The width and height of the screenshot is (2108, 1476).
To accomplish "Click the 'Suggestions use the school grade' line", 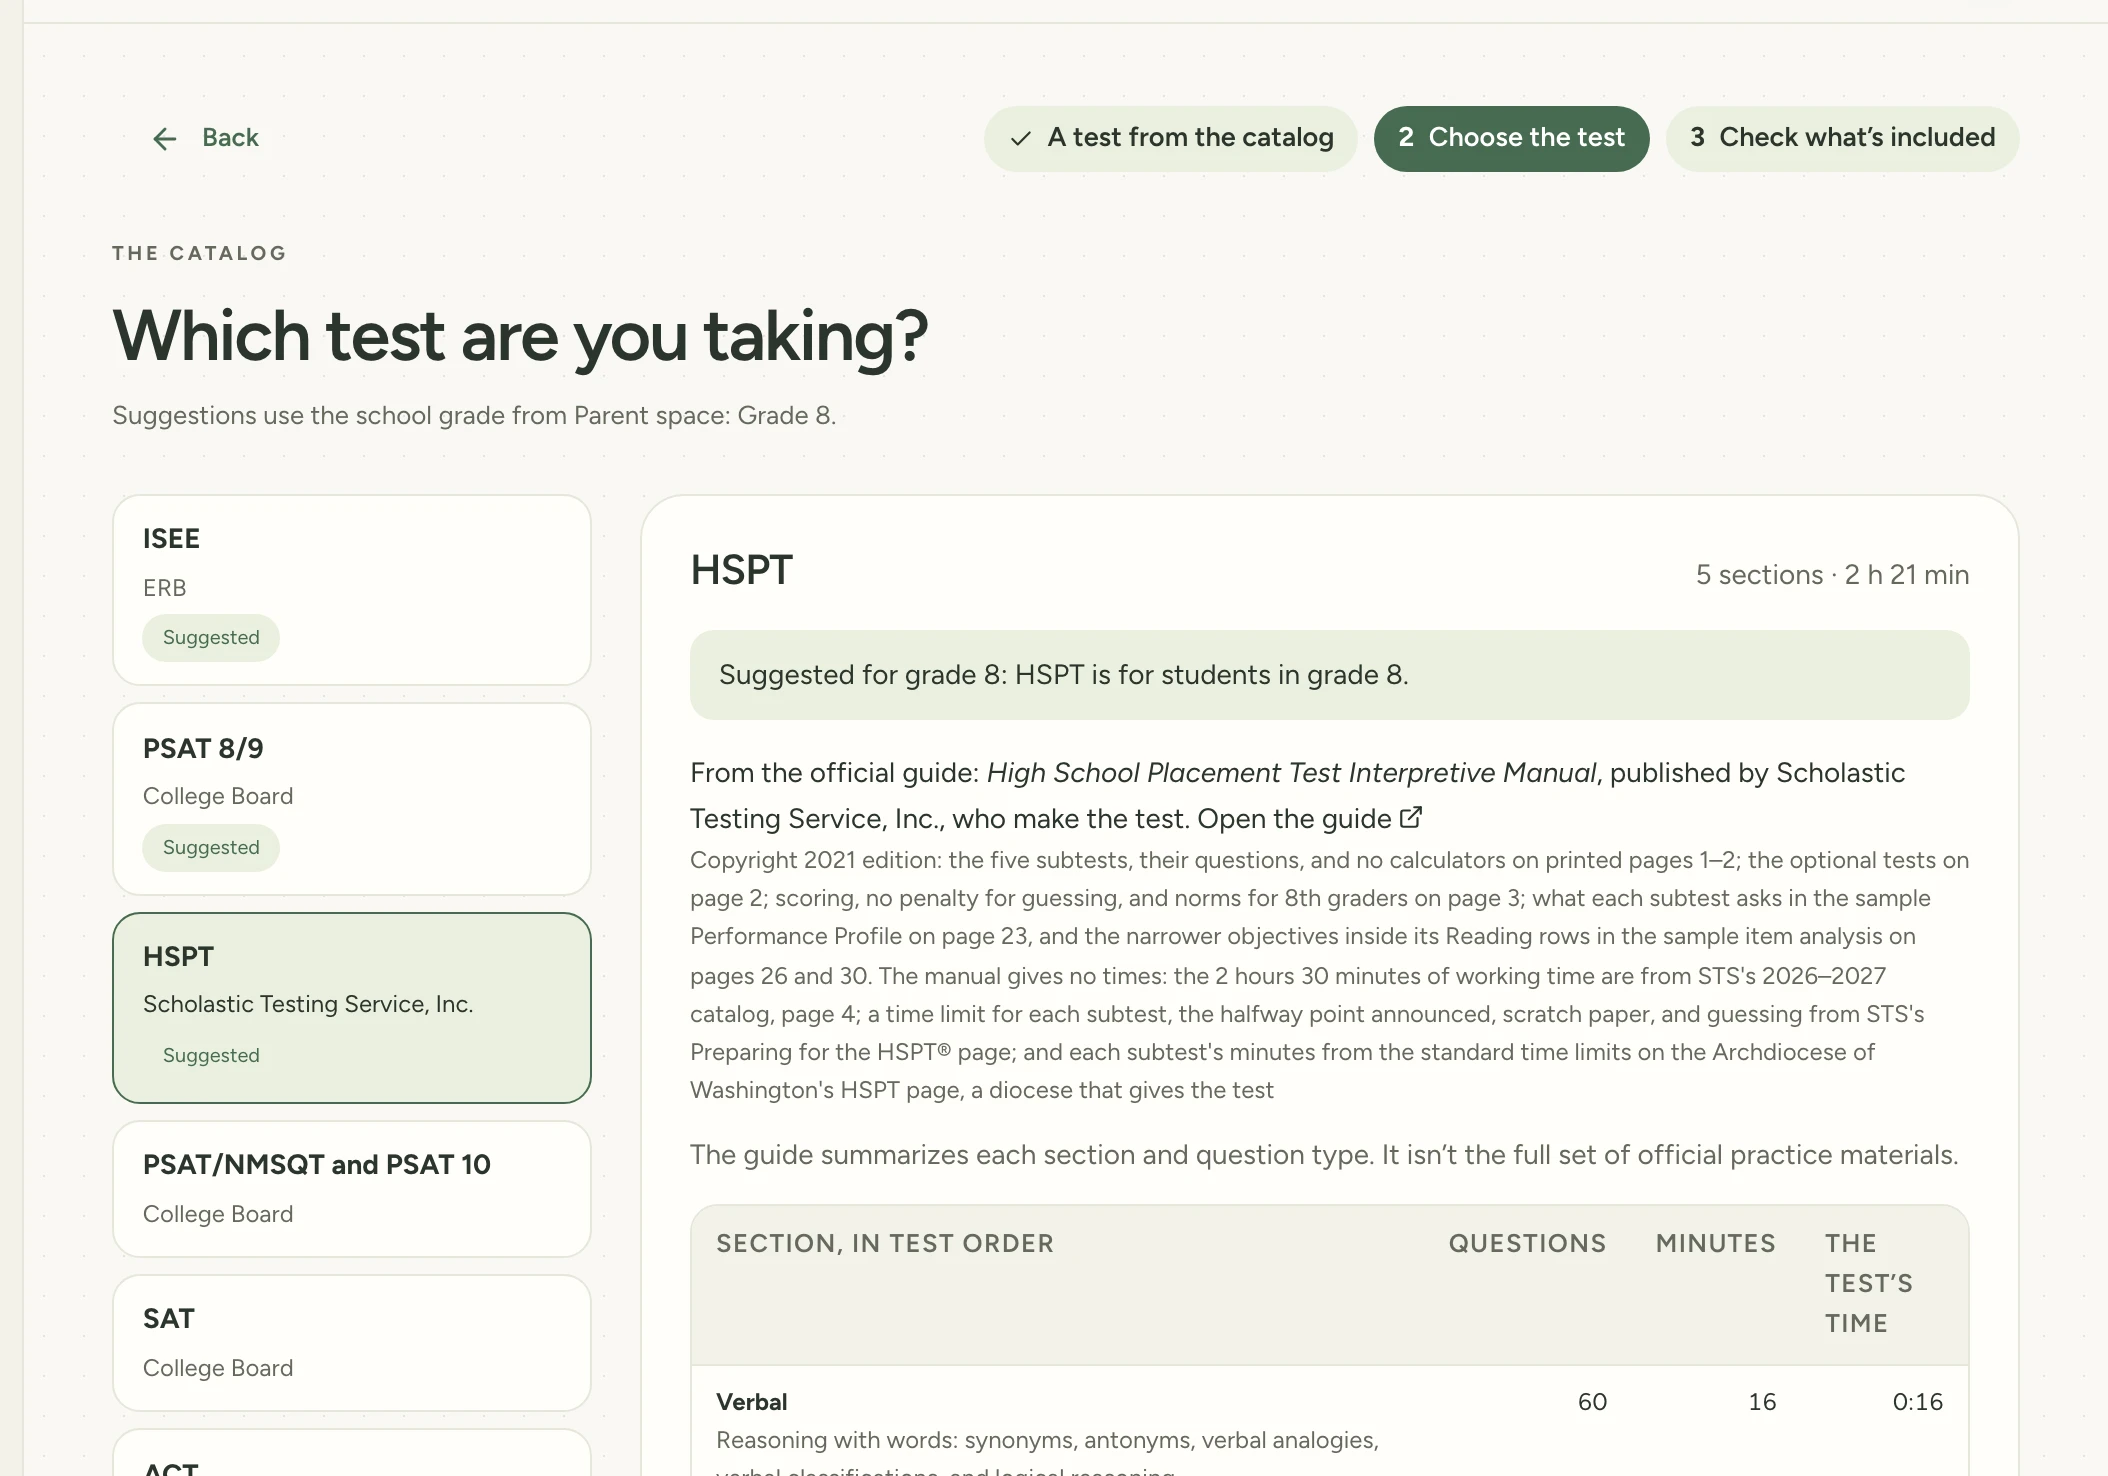I will click(x=474, y=416).
